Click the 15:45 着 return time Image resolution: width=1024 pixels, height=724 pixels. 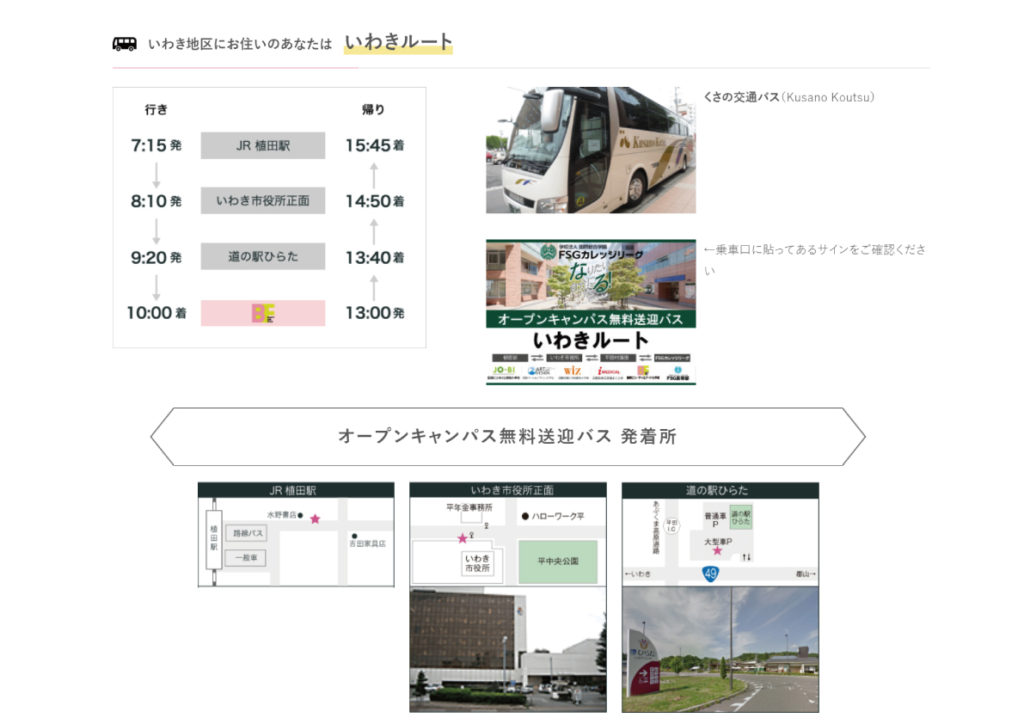tap(374, 146)
